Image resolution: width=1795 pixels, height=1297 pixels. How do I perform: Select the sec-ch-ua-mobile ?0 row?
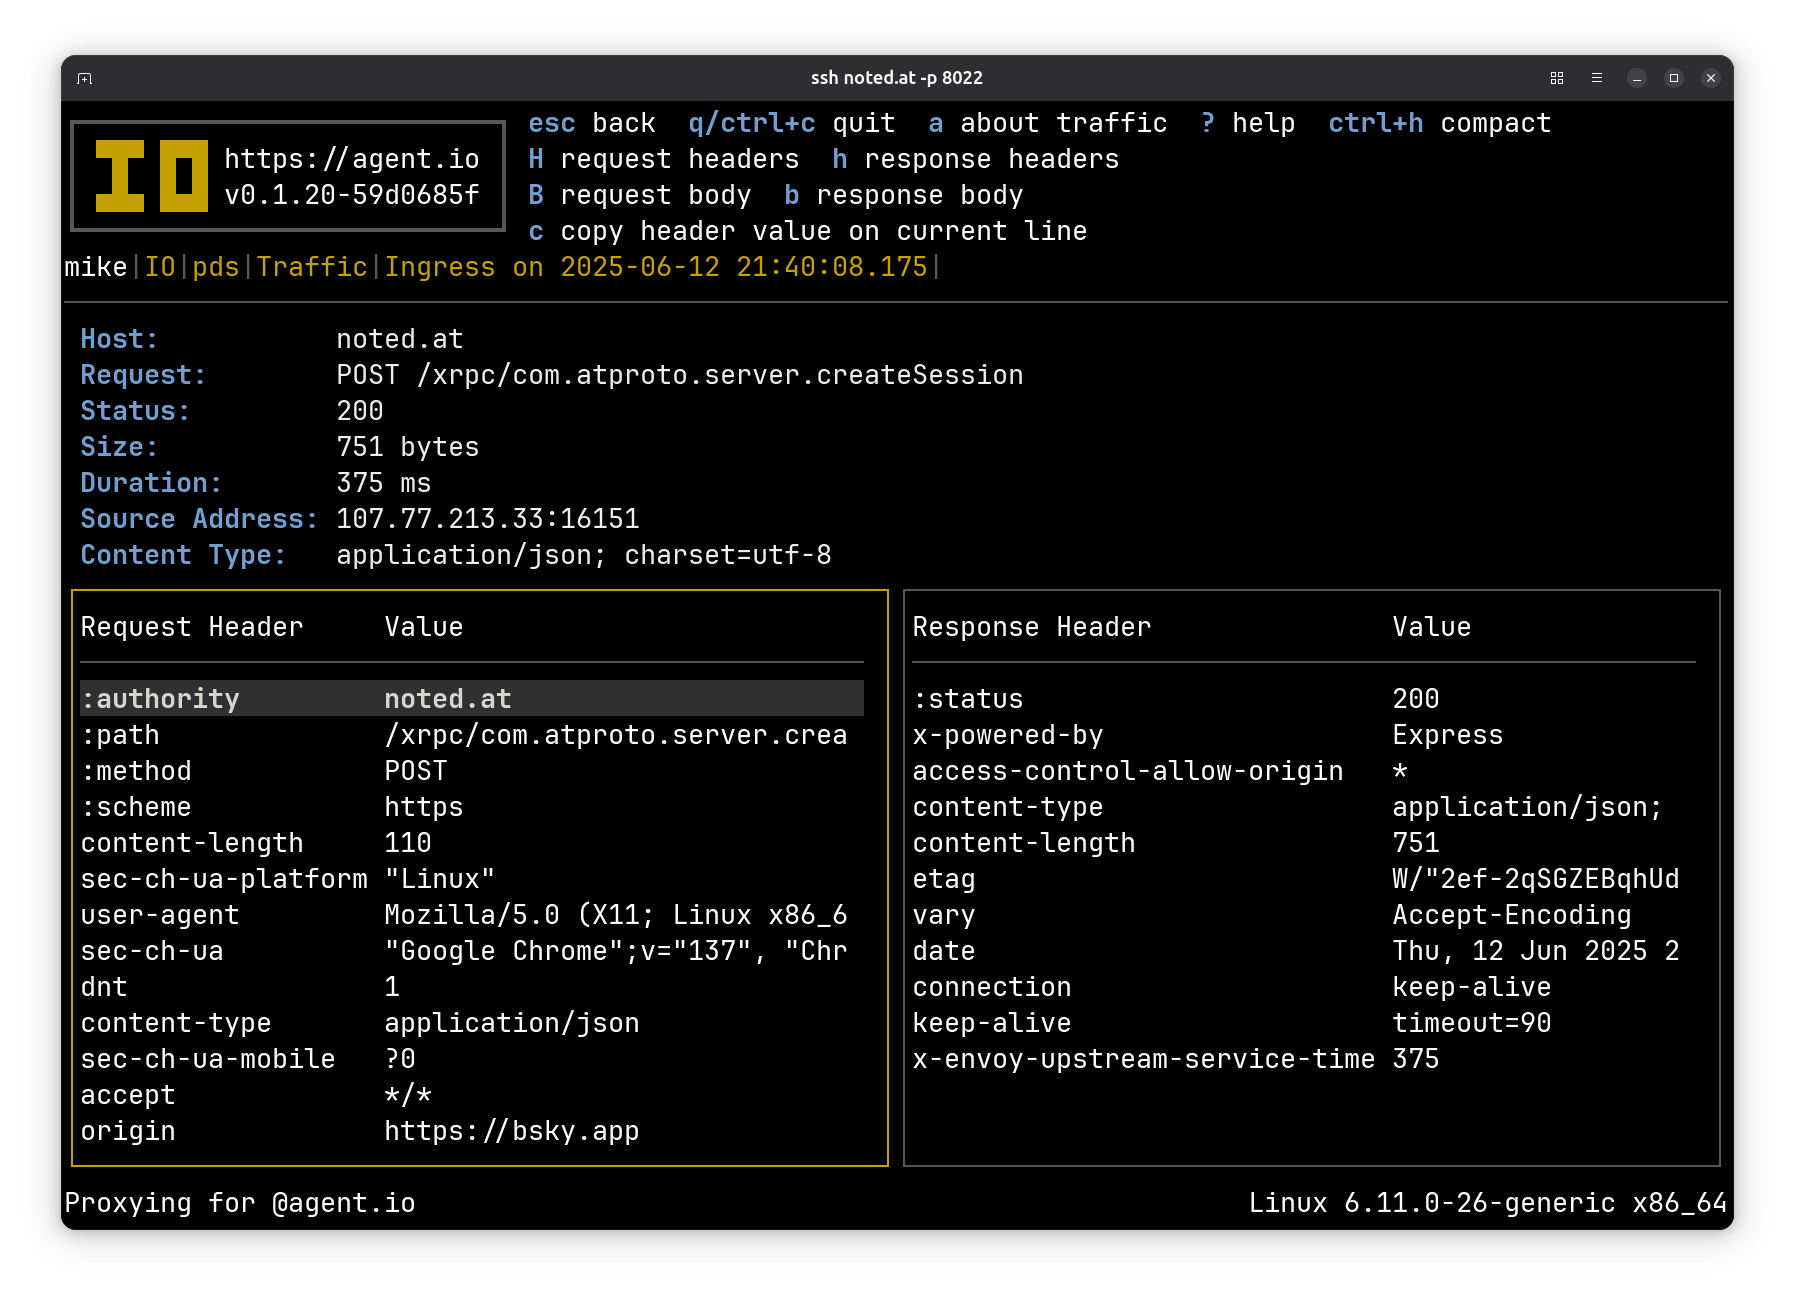tap(472, 1059)
